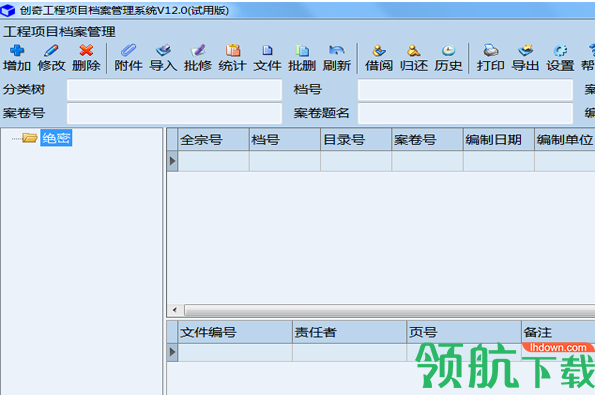The image size is (595, 395).
Task: Select the upper grid row indicator arrow
Action: click(172, 161)
